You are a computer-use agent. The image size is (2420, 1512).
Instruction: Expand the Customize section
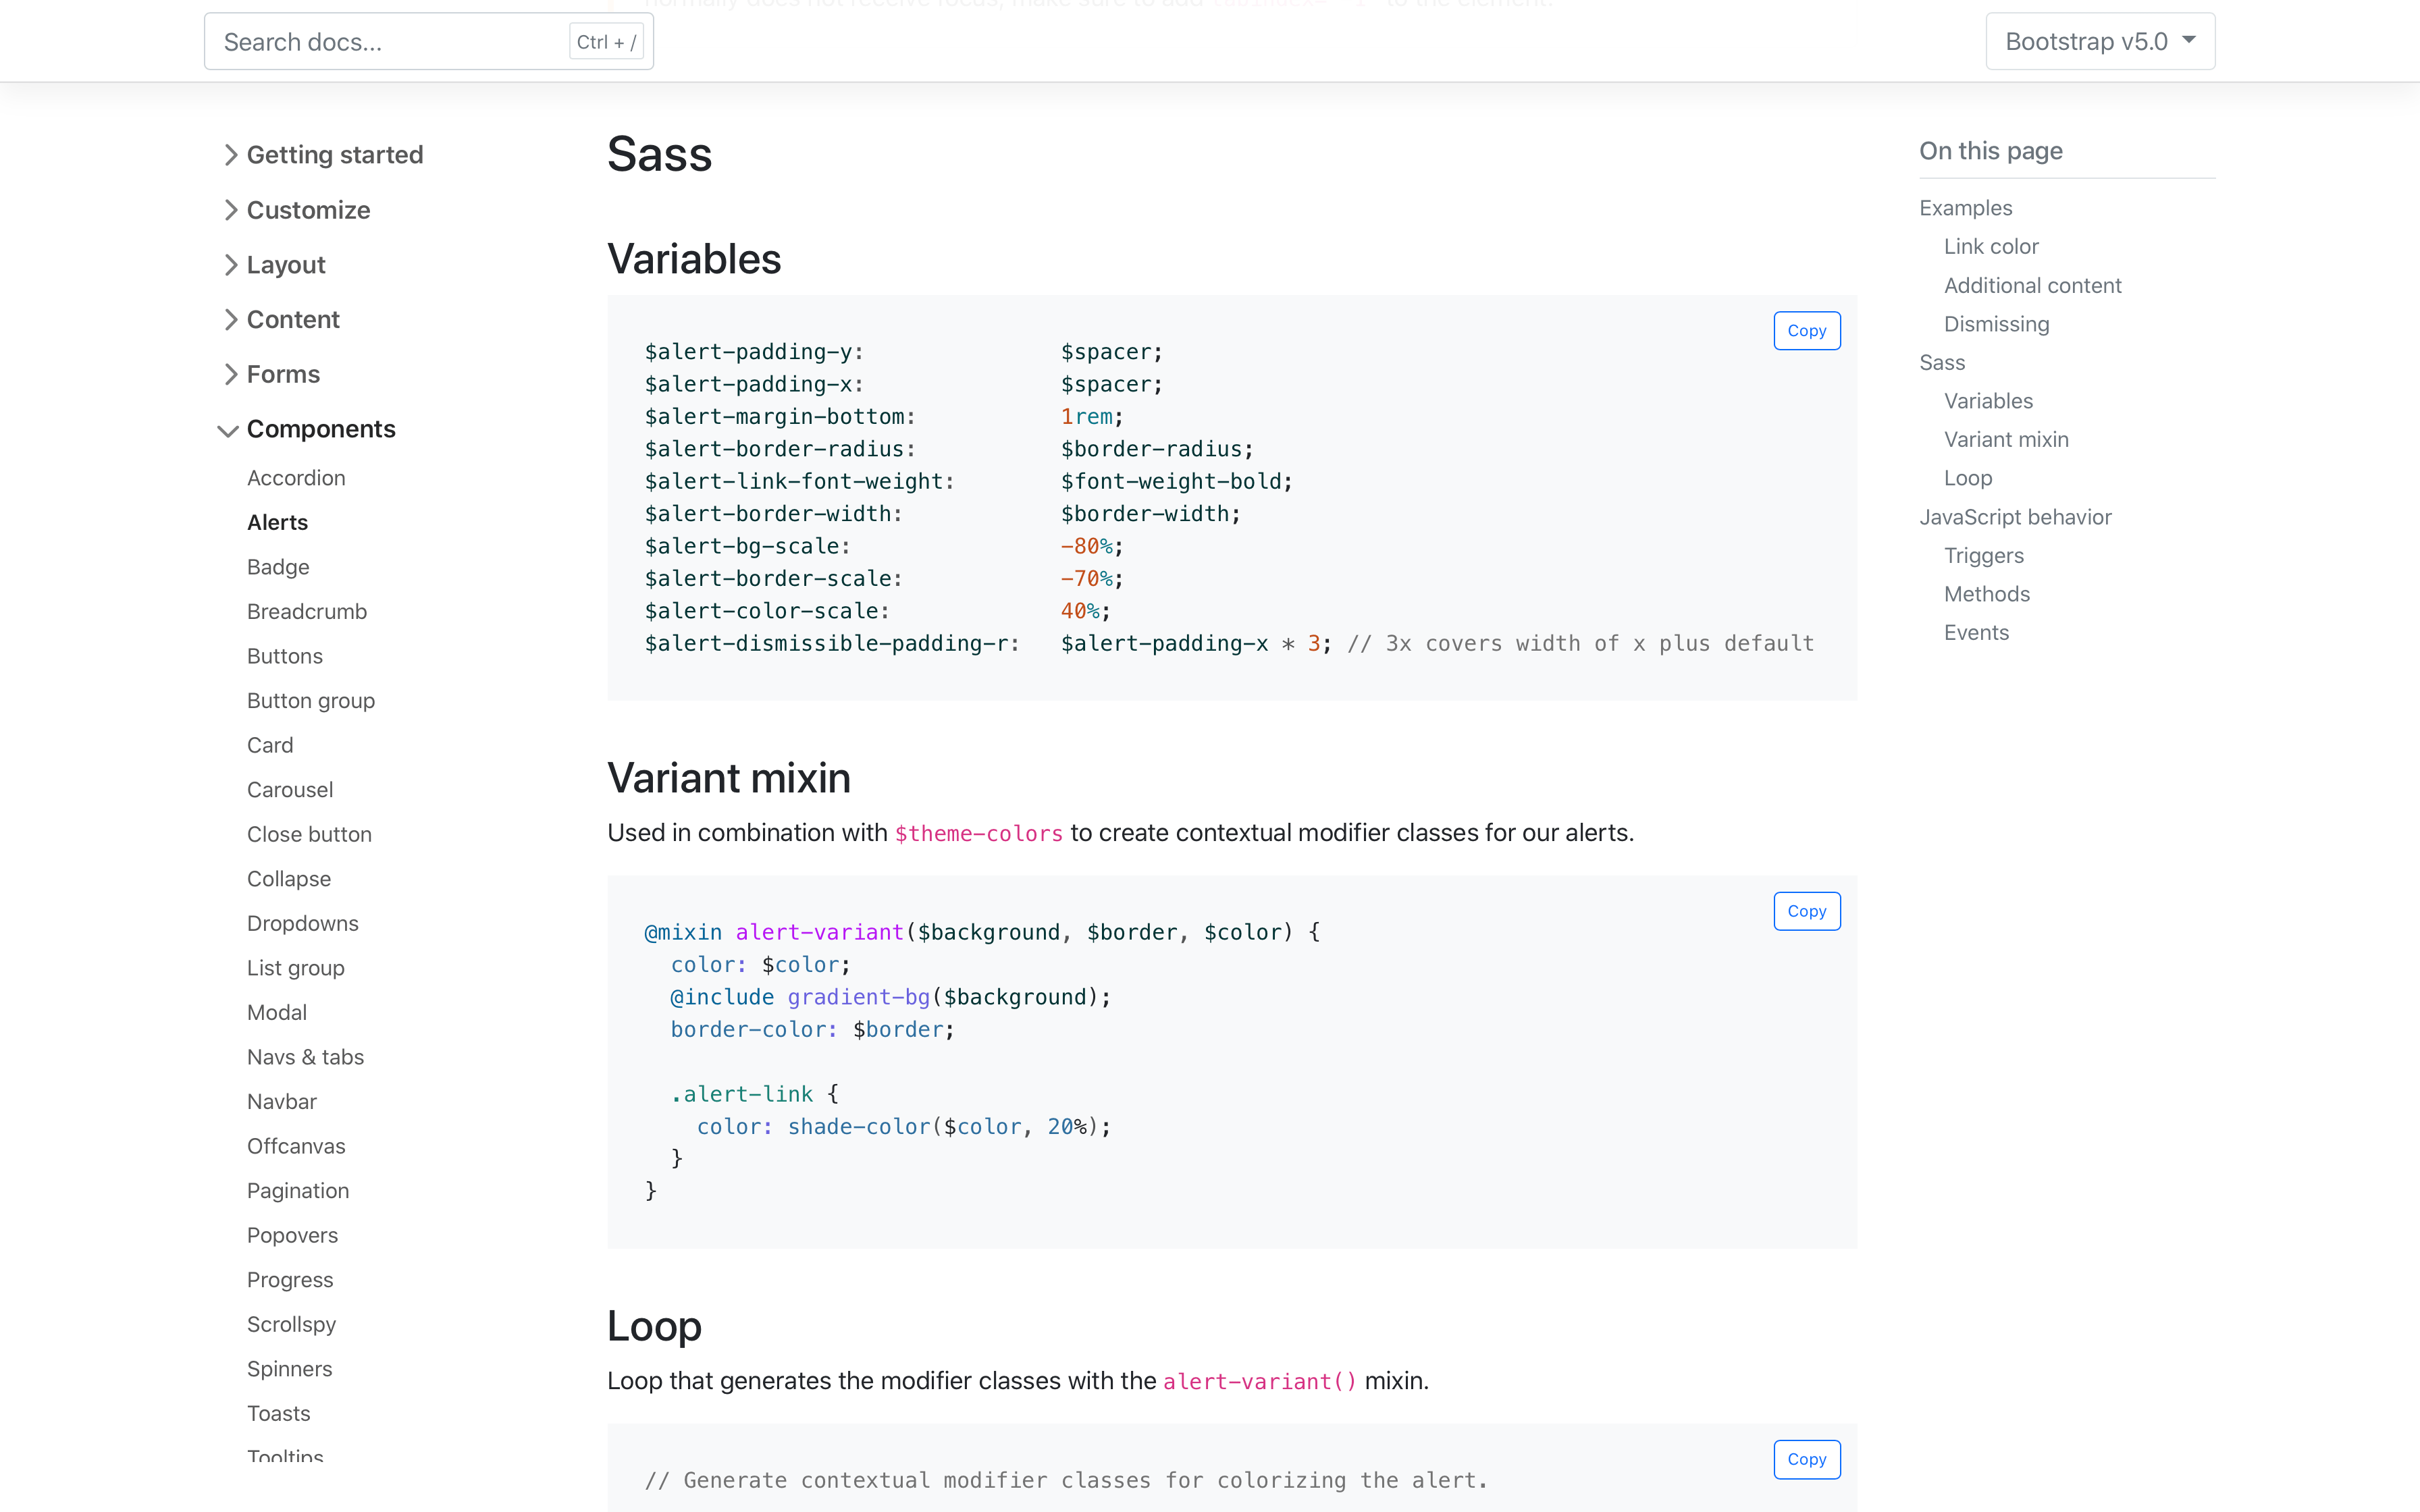pyautogui.click(x=309, y=209)
